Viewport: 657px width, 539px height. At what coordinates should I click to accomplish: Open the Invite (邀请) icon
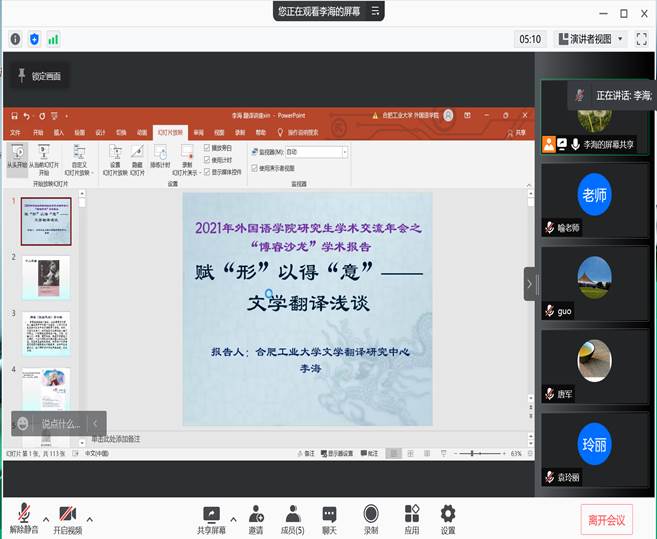click(256, 515)
